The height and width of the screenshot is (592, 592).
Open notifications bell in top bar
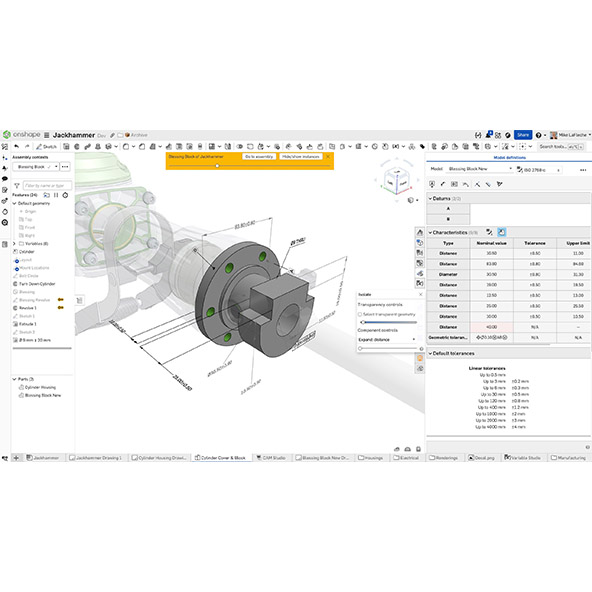[x=488, y=135]
